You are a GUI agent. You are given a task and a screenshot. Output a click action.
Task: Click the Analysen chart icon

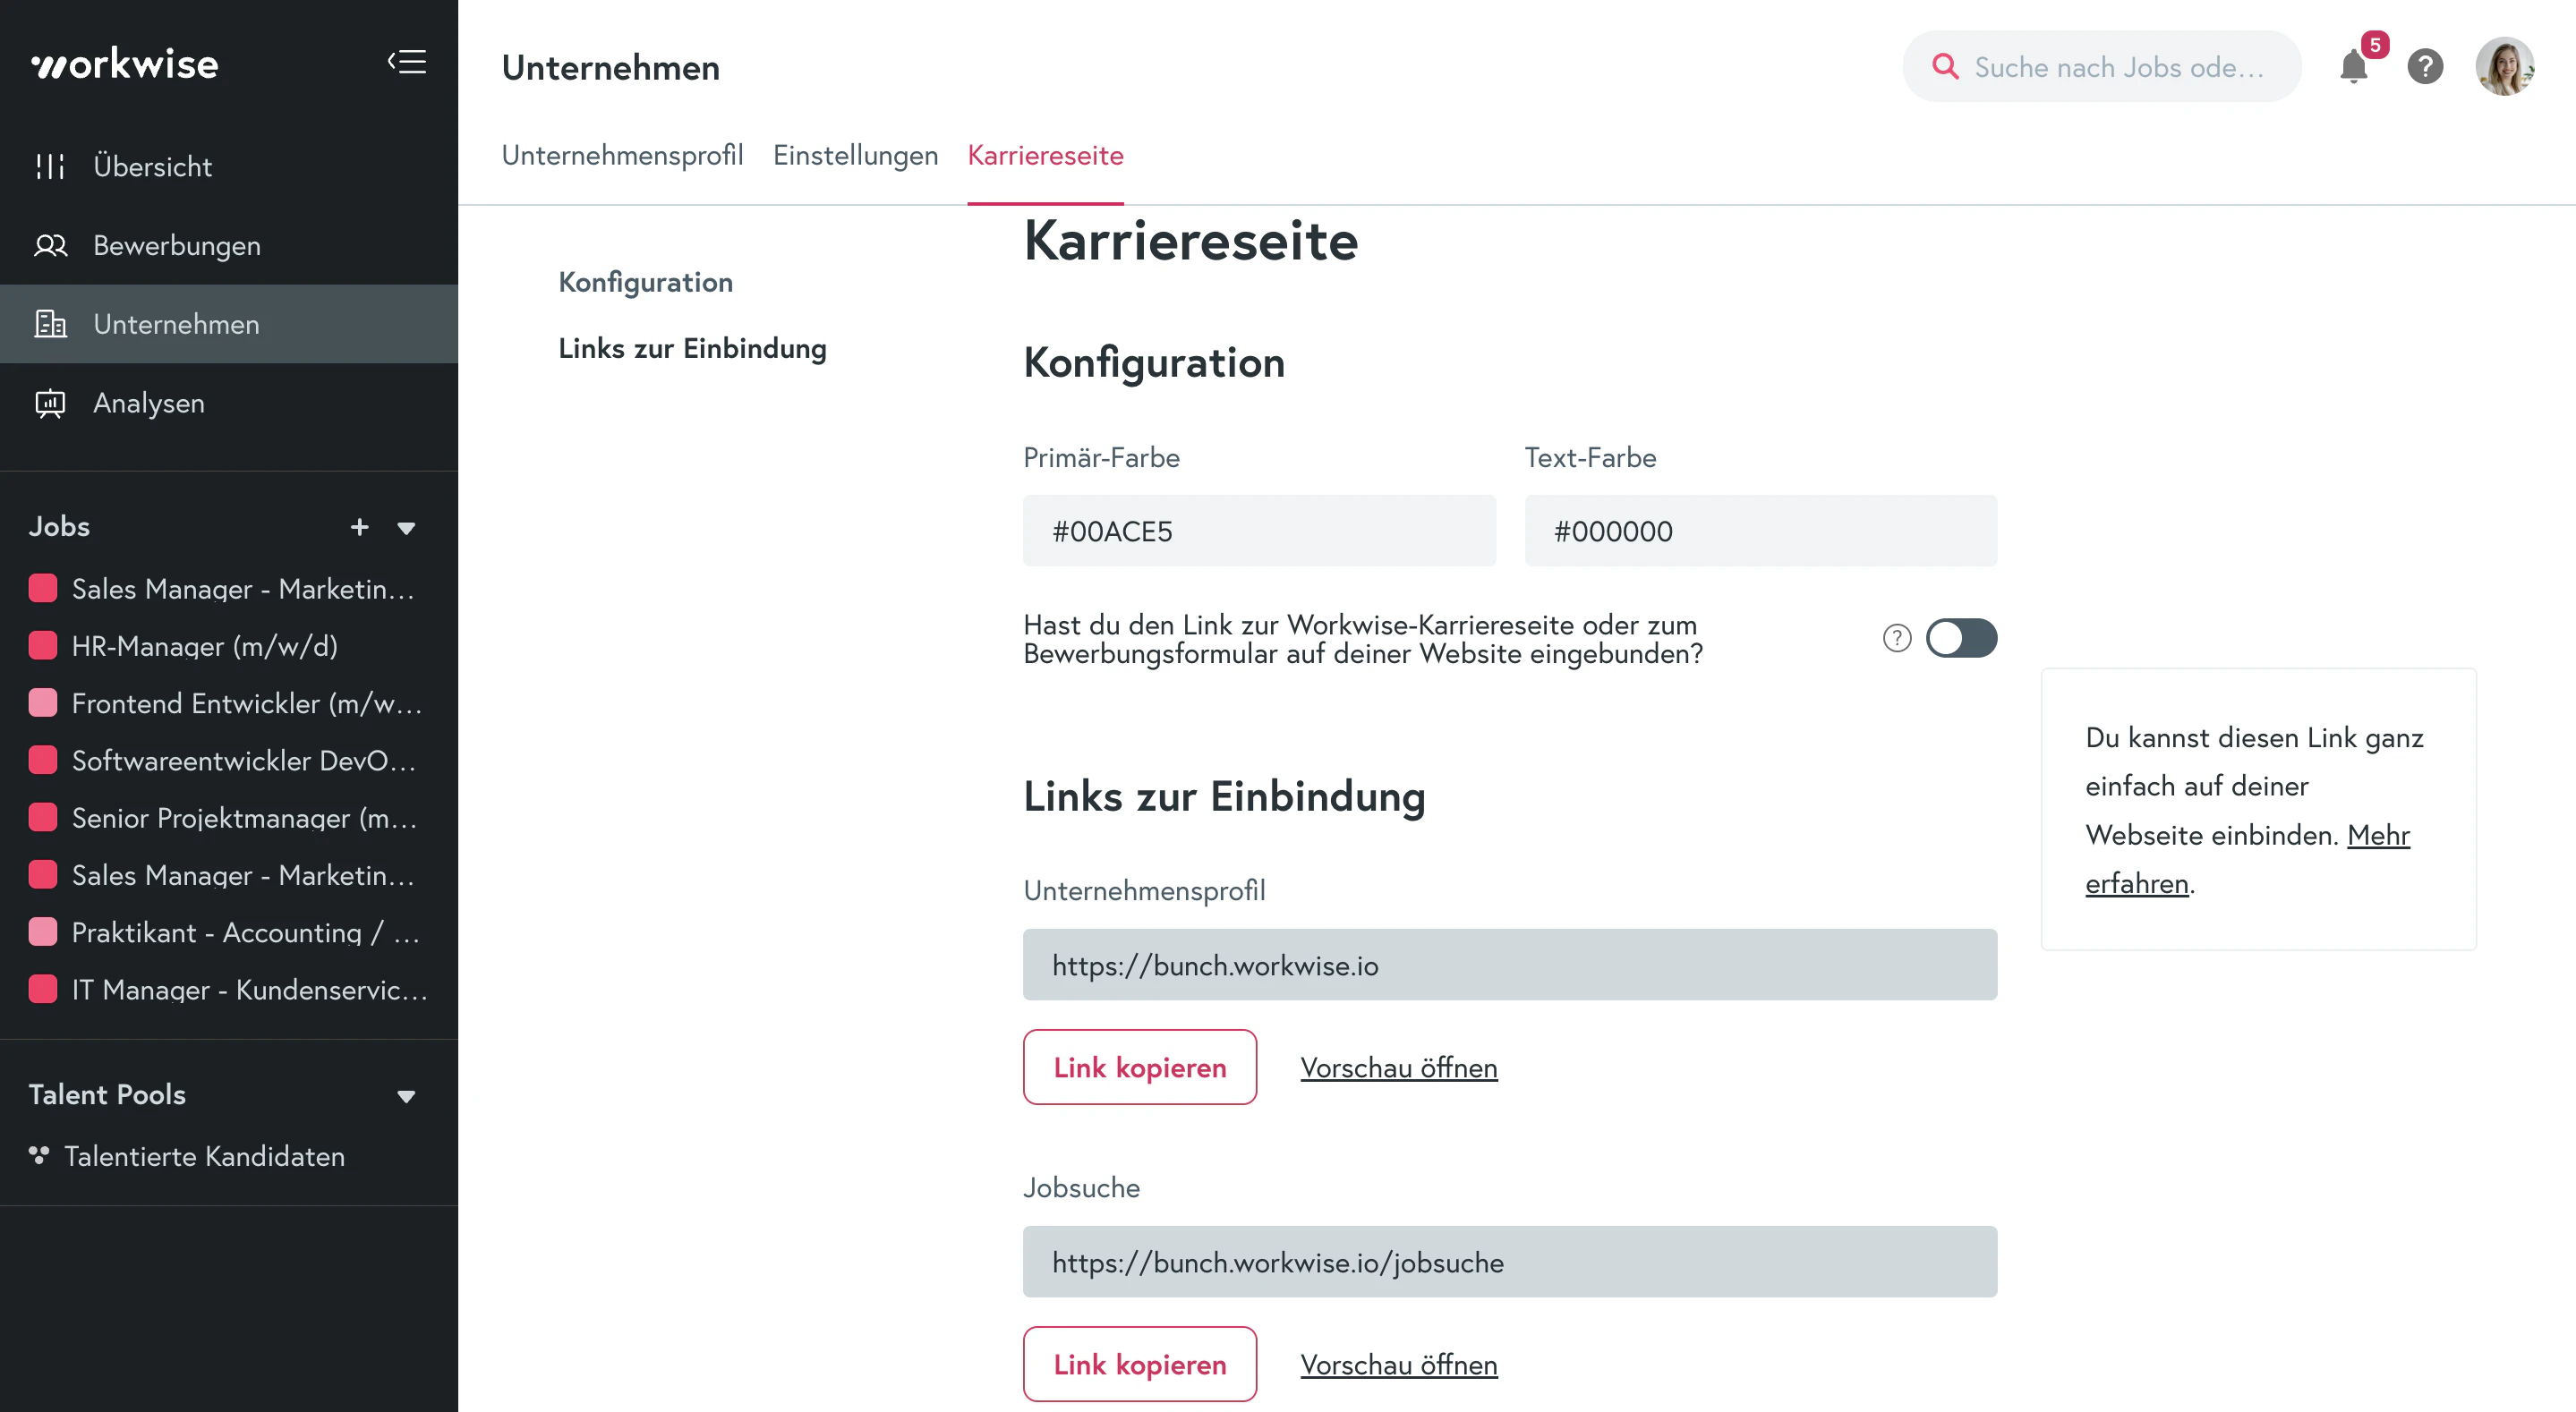point(50,403)
